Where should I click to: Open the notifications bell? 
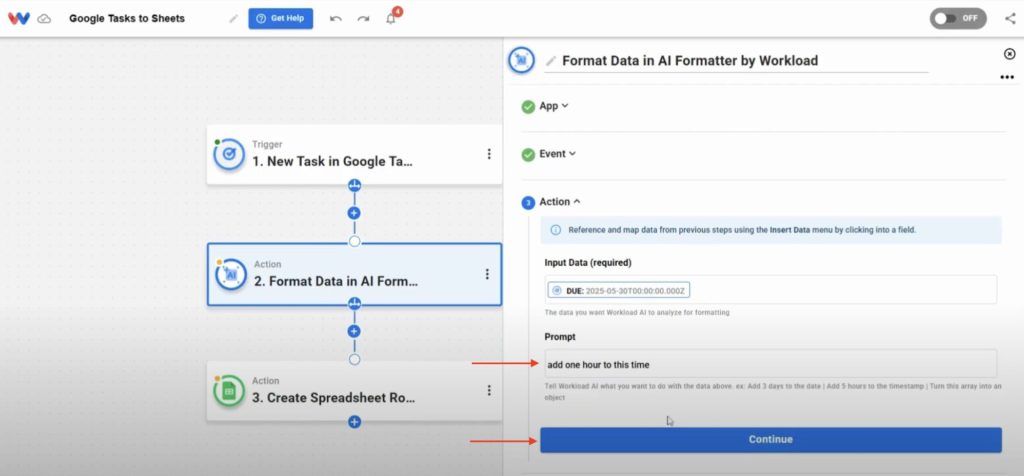391,18
